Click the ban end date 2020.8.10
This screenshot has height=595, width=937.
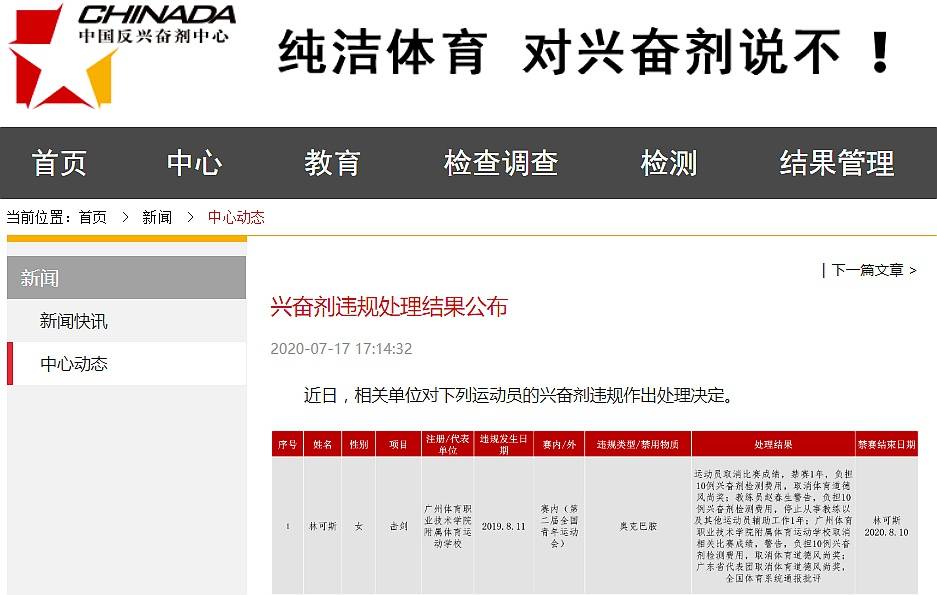pos(886,532)
